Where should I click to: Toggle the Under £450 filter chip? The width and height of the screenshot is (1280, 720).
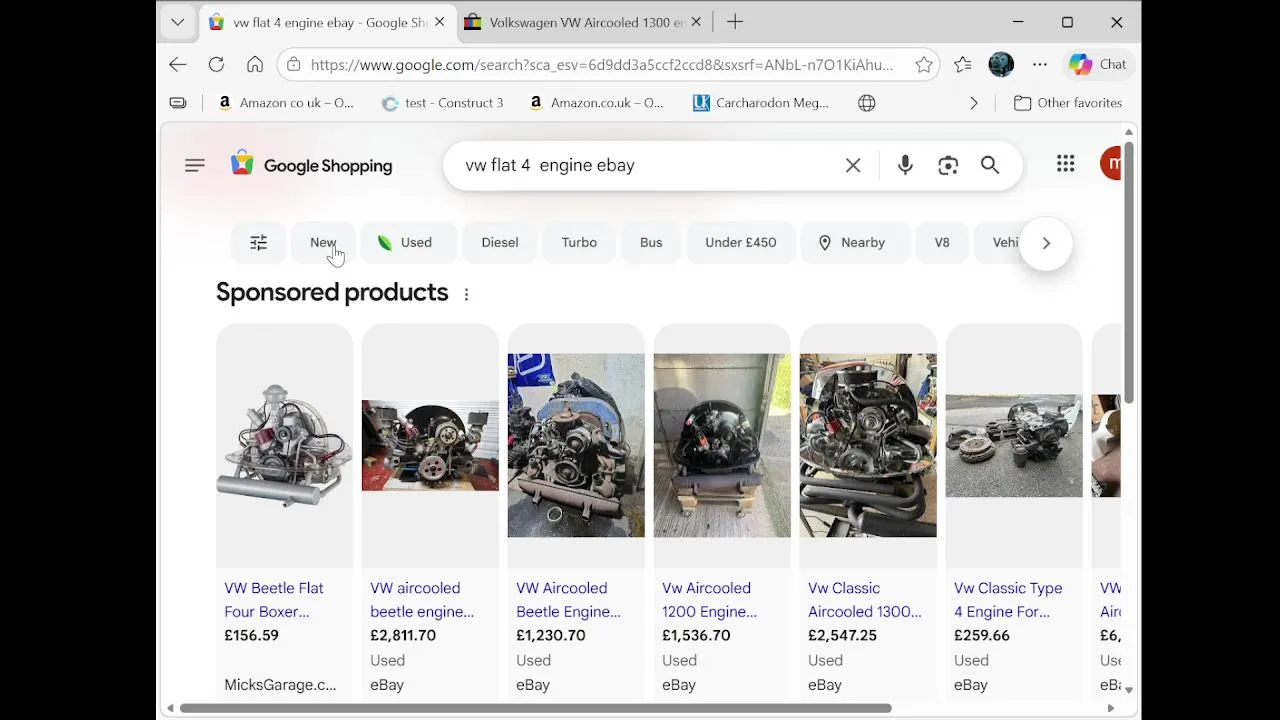(x=741, y=243)
